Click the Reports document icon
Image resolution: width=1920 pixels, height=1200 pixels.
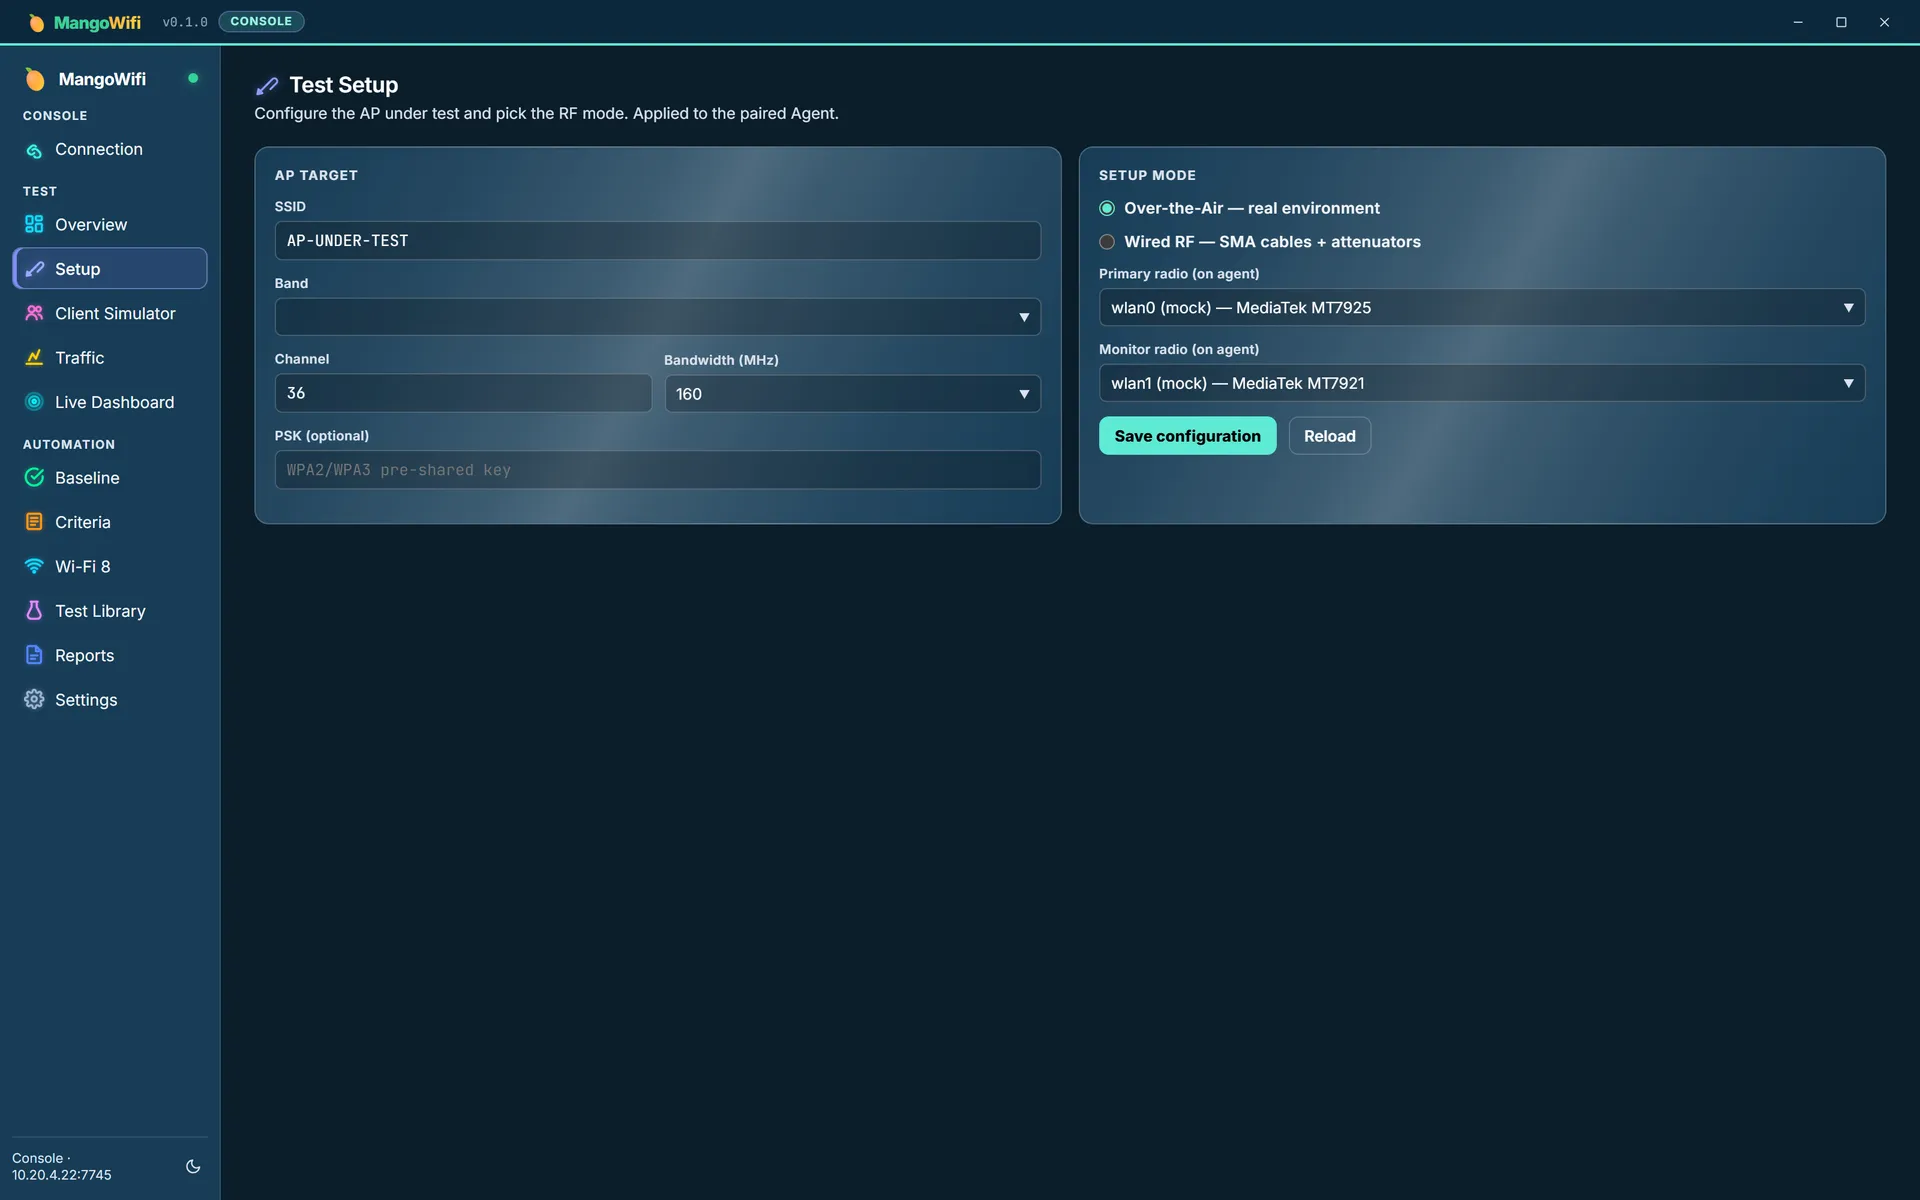34,655
